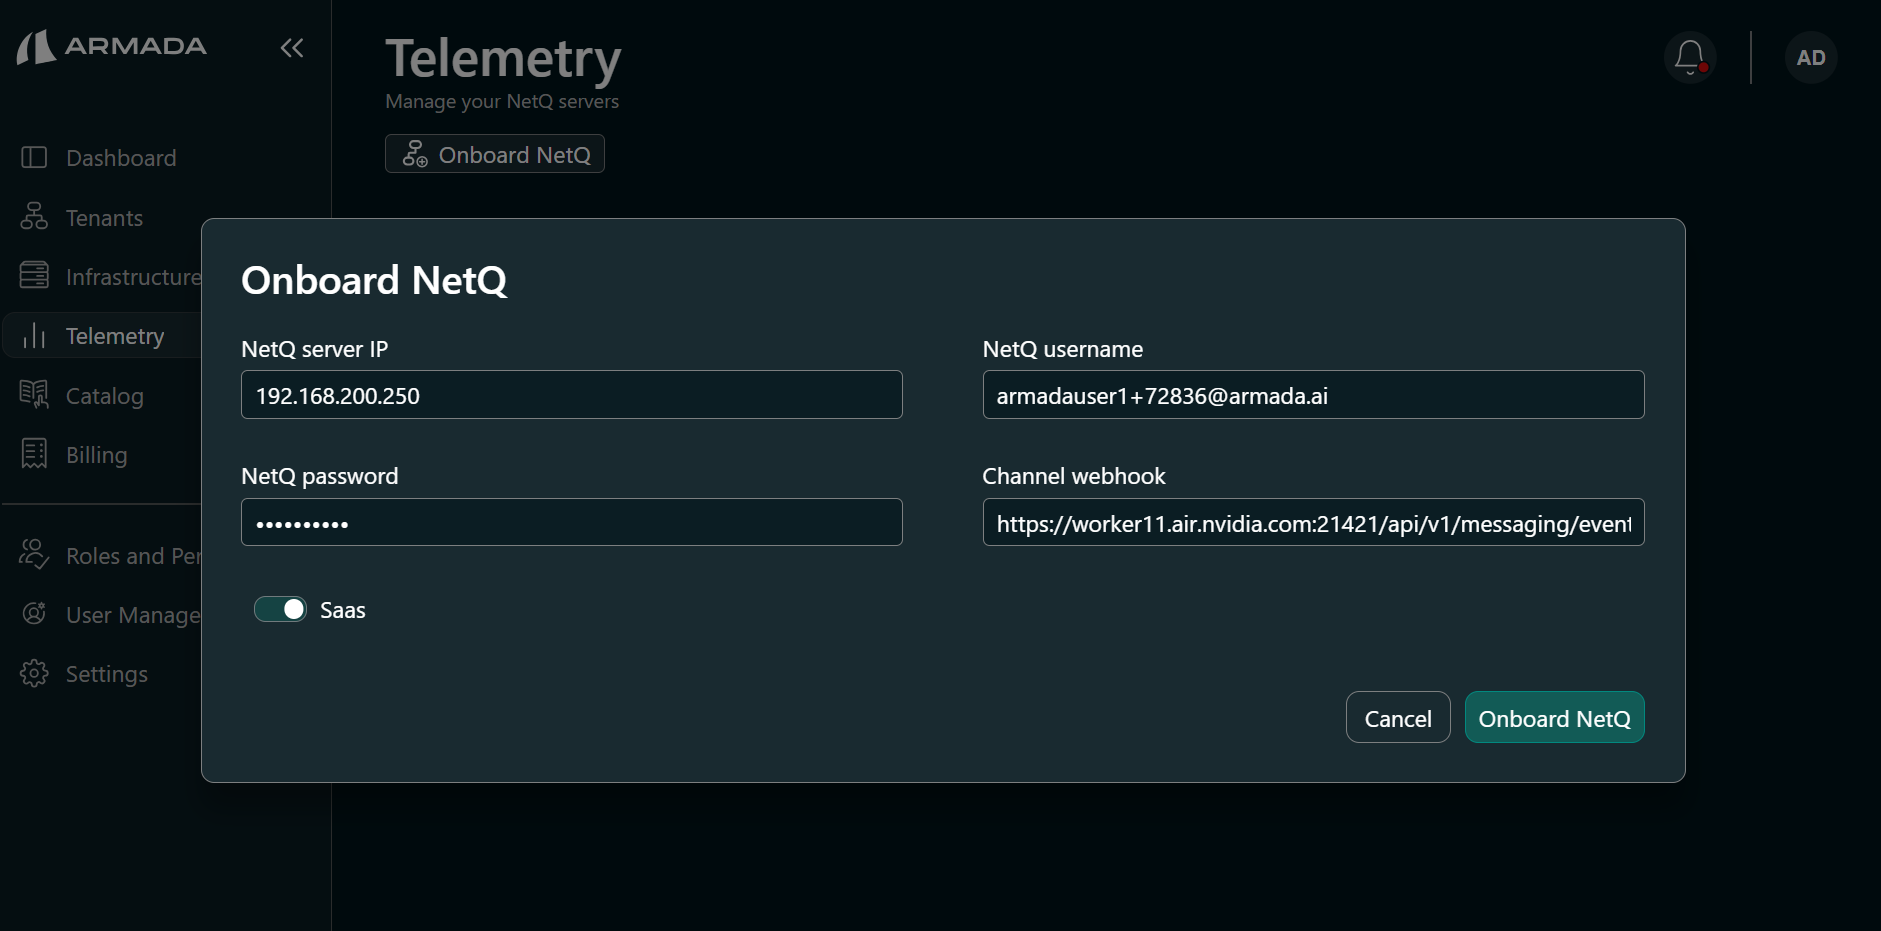The image size is (1881, 931).
Task: Click the Telemetry page title
Action: (503, 58)
